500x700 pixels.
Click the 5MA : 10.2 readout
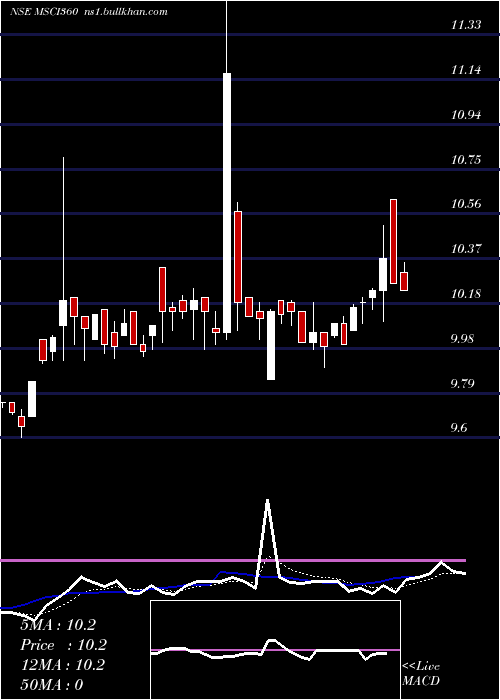click(x=58, y=625)
